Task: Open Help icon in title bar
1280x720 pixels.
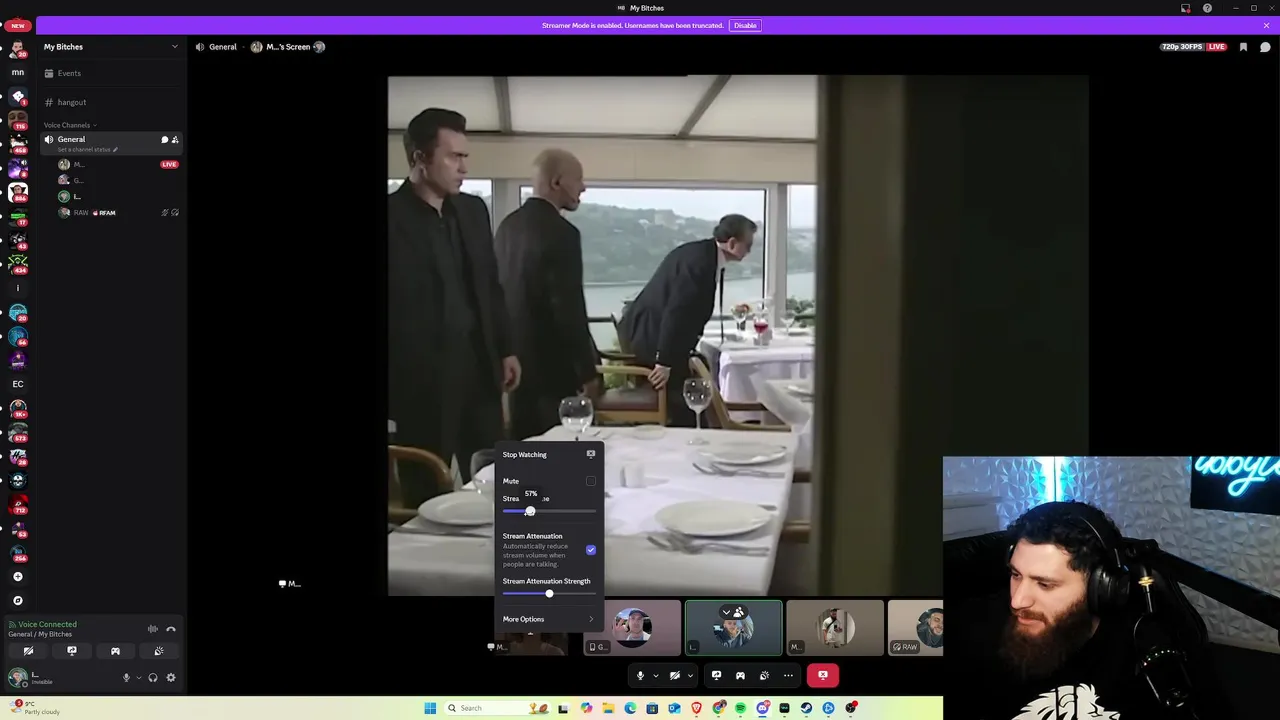Action: pos(1207,8)
